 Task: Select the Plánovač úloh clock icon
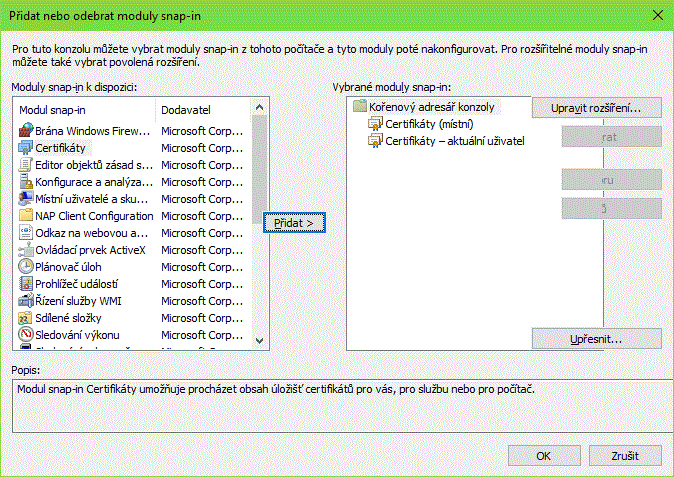coord(27,267)
